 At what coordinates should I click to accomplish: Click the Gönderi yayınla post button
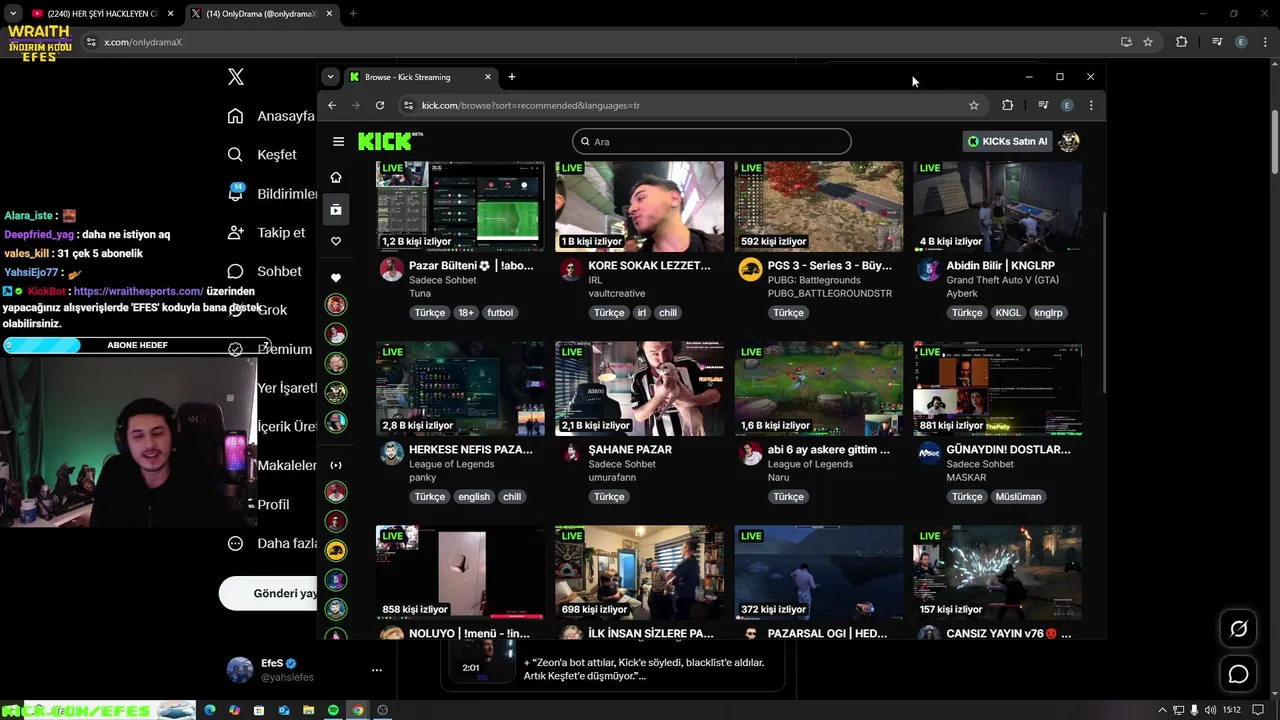(269, 593)
